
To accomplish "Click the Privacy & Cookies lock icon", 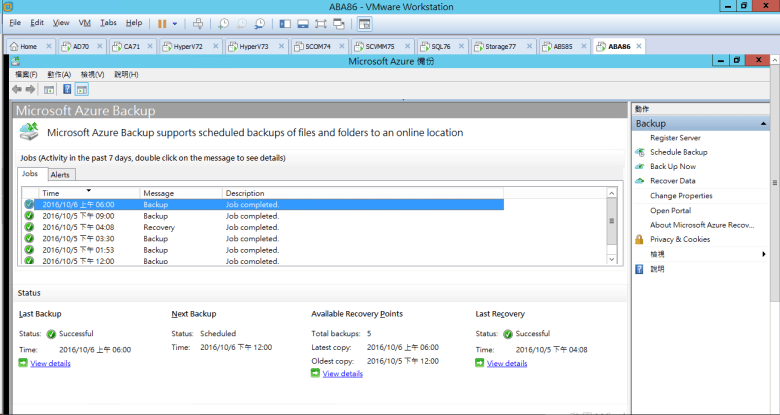I will click(x=639, y=239).
